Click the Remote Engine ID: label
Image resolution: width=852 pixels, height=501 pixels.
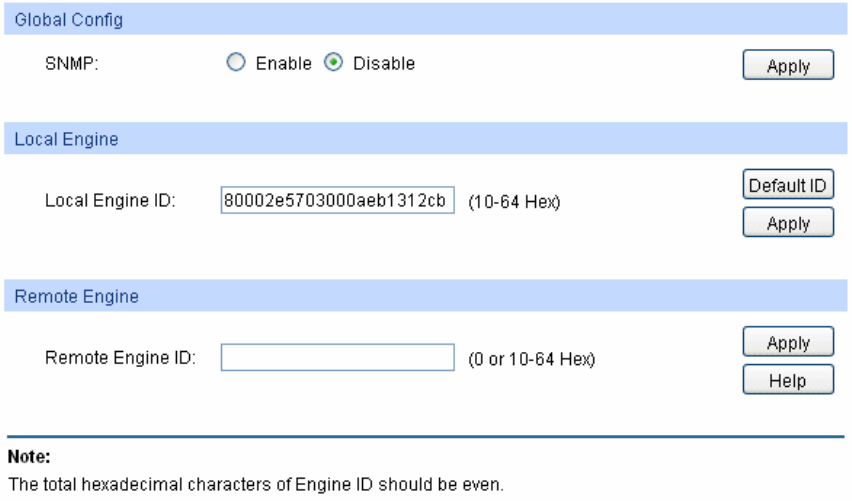pos(119,357)
